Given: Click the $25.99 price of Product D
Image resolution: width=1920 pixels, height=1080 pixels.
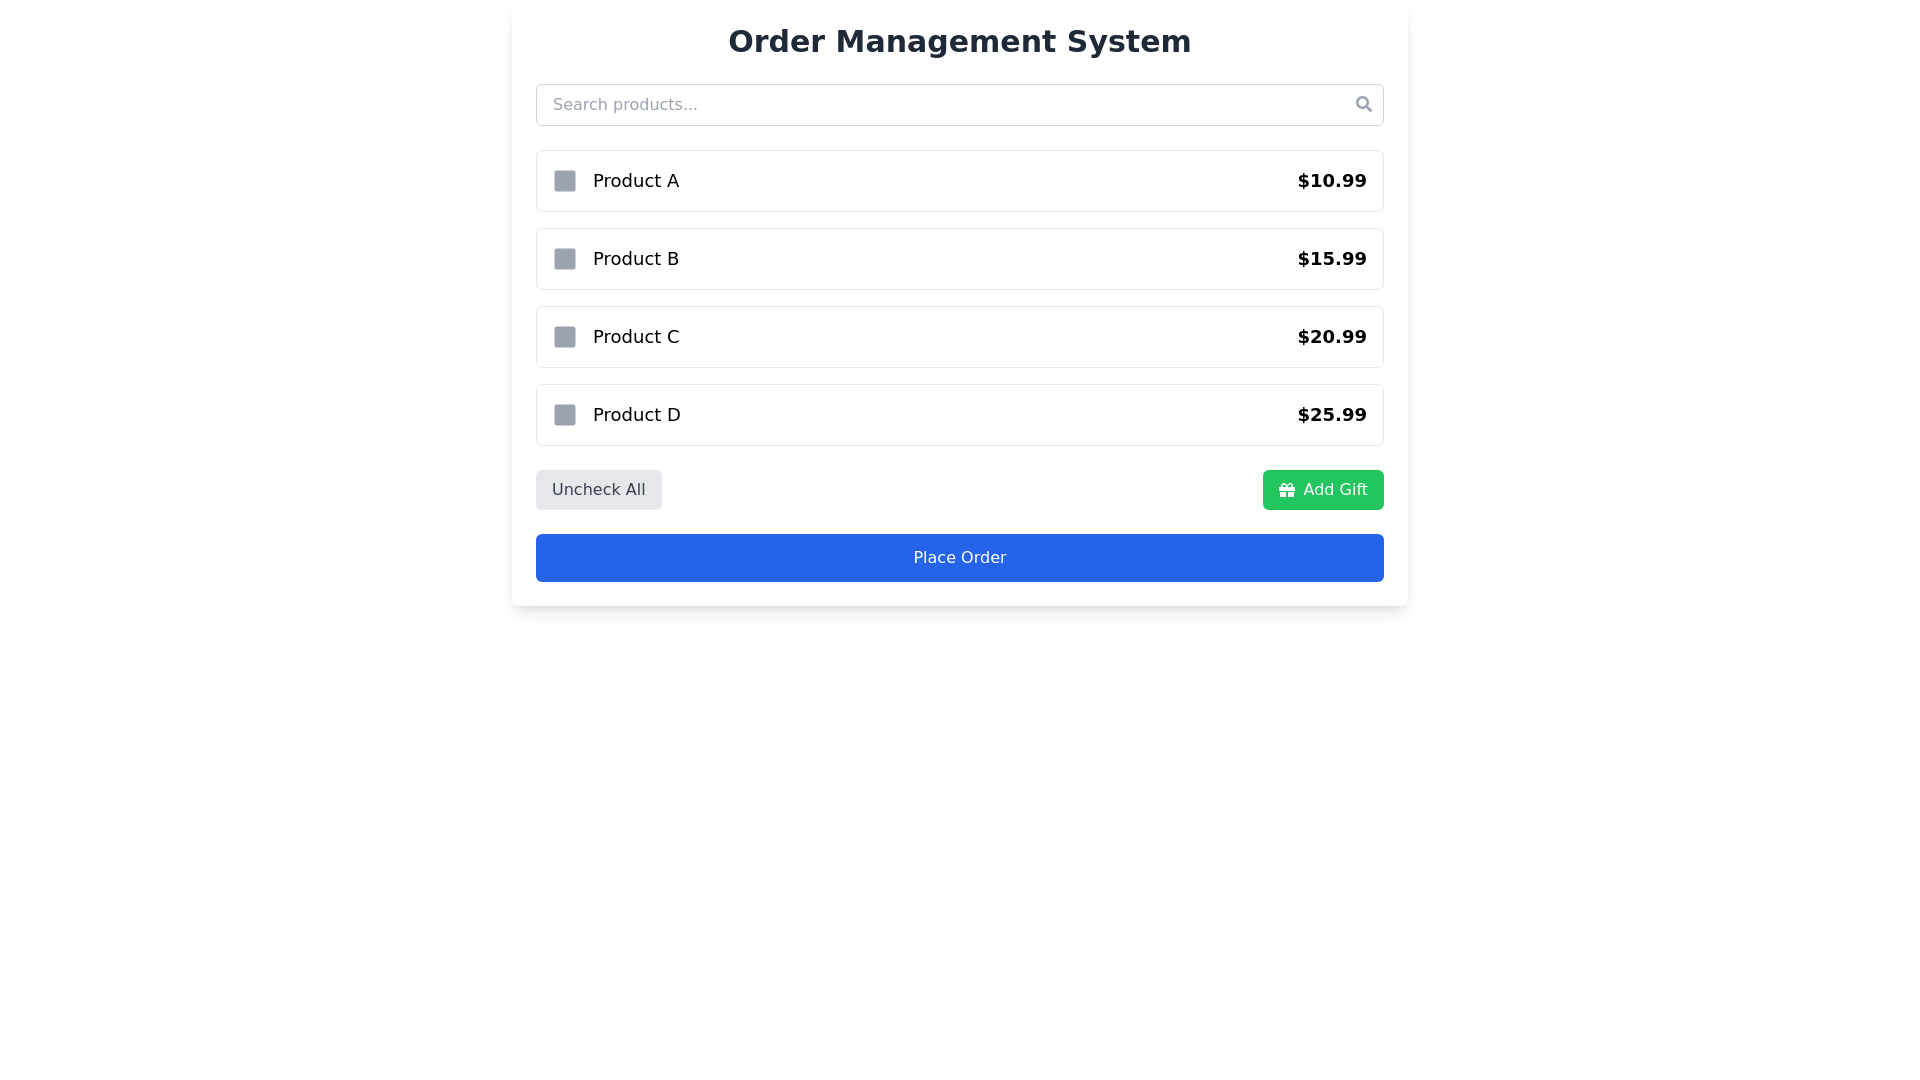Looking at the screenshot, I should pyautogui.click(x=1332, y=415).
